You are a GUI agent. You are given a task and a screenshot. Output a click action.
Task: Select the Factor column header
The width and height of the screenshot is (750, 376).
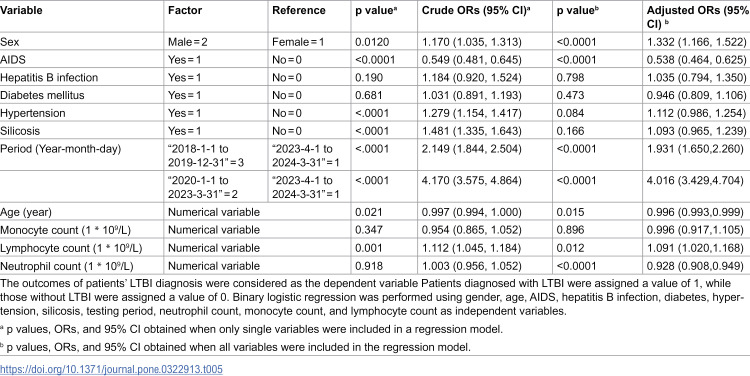point(185,11)
